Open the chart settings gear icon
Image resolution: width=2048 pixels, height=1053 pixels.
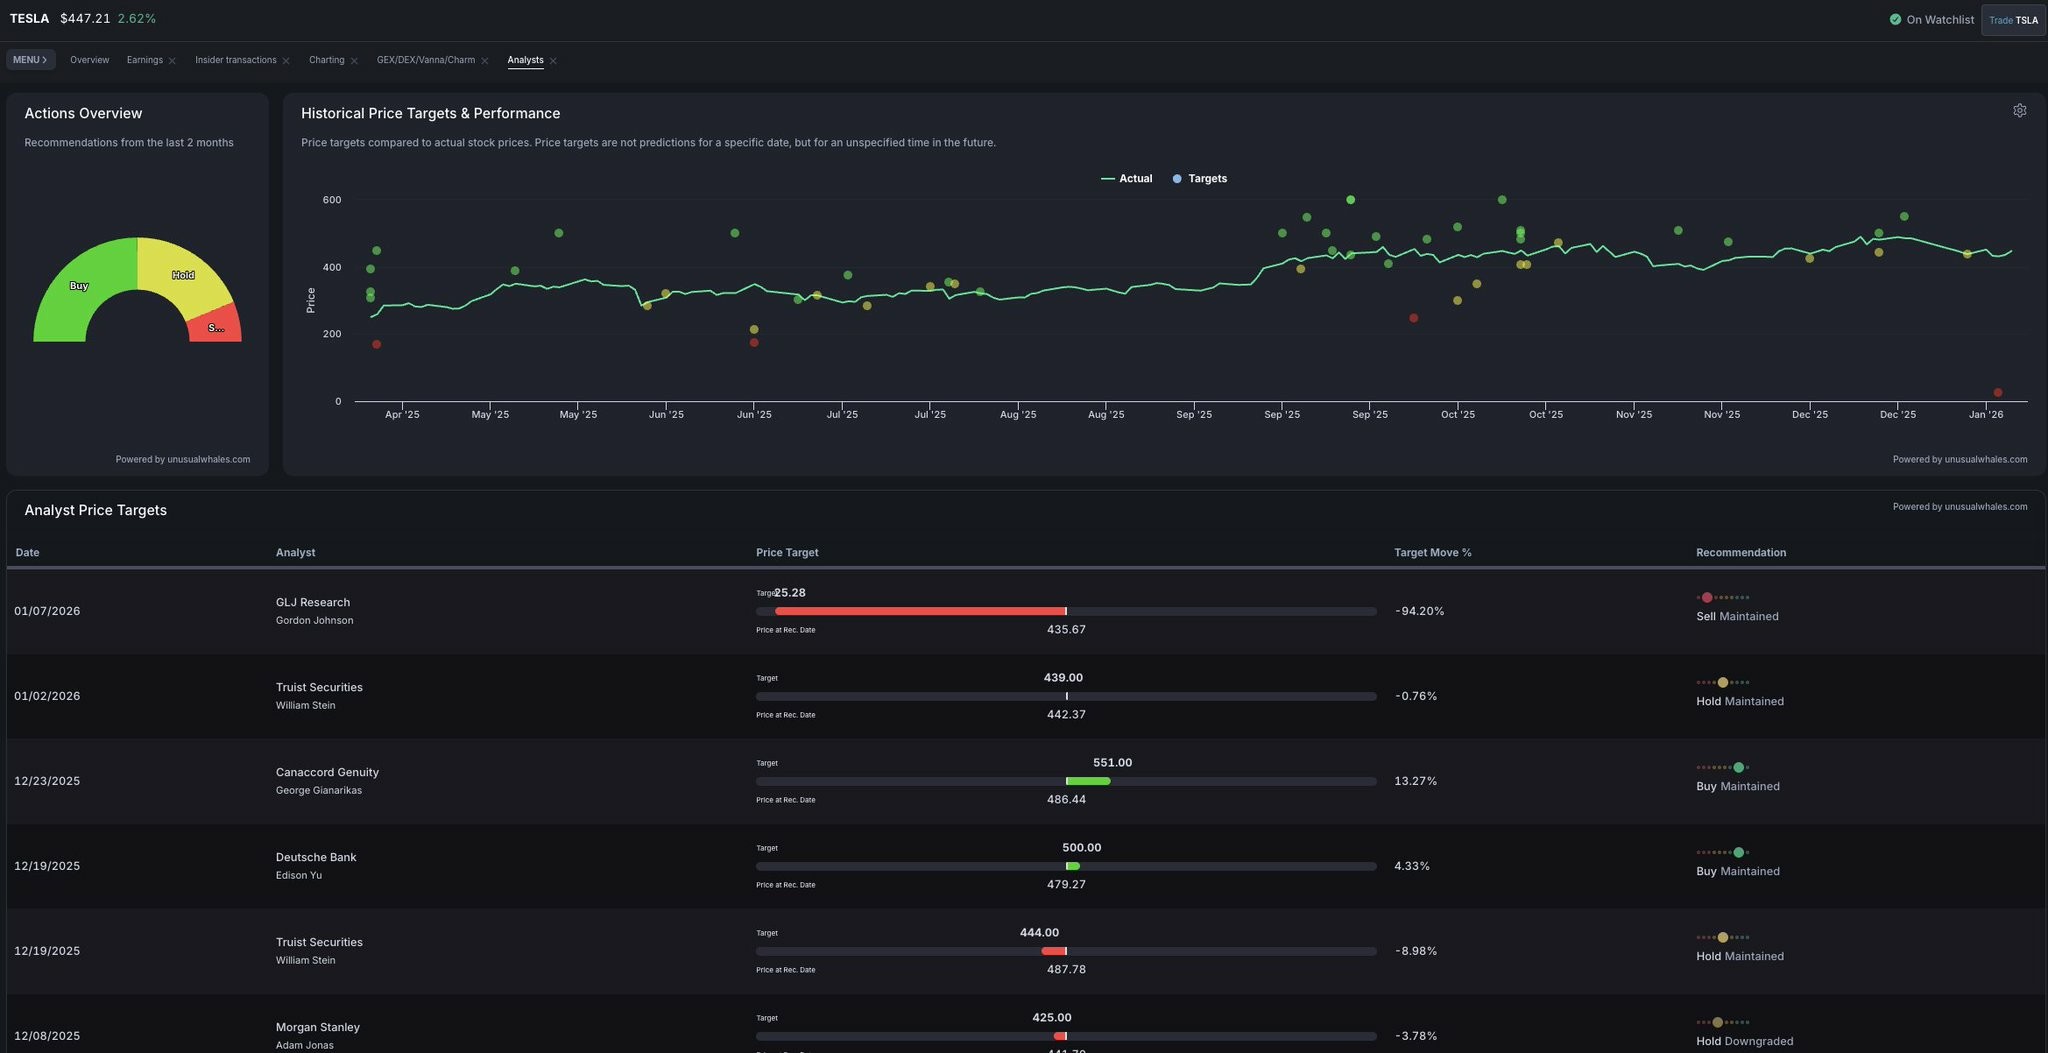coord(2019,111)
